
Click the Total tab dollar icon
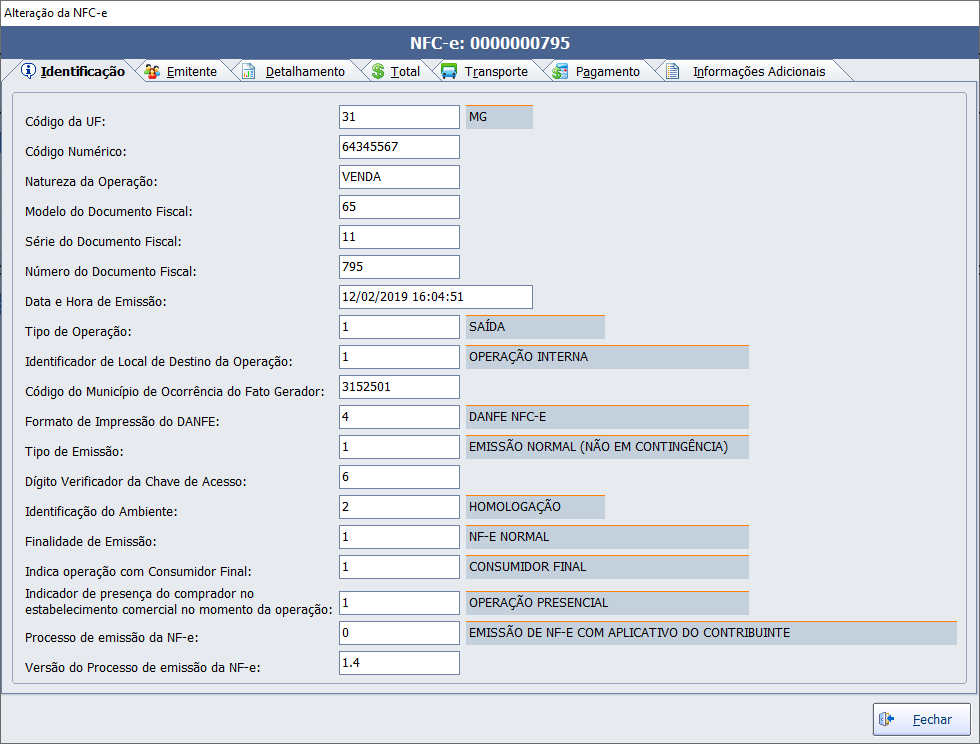pos(378,71)
